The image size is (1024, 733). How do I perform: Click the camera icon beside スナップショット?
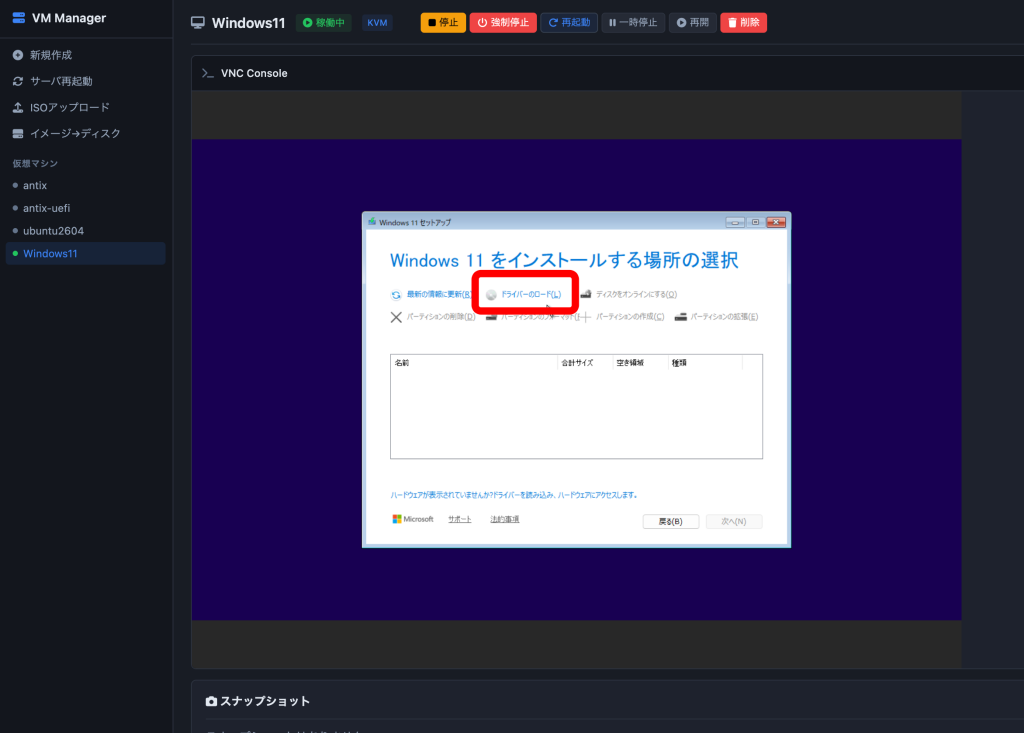(x=211, y=701)
